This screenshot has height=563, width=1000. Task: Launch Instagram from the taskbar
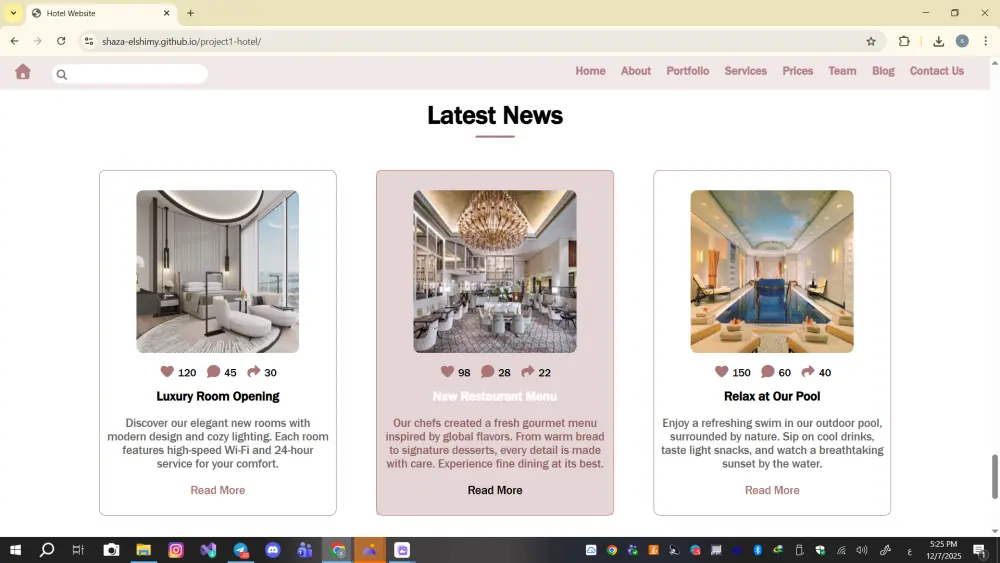coord(176,550)
